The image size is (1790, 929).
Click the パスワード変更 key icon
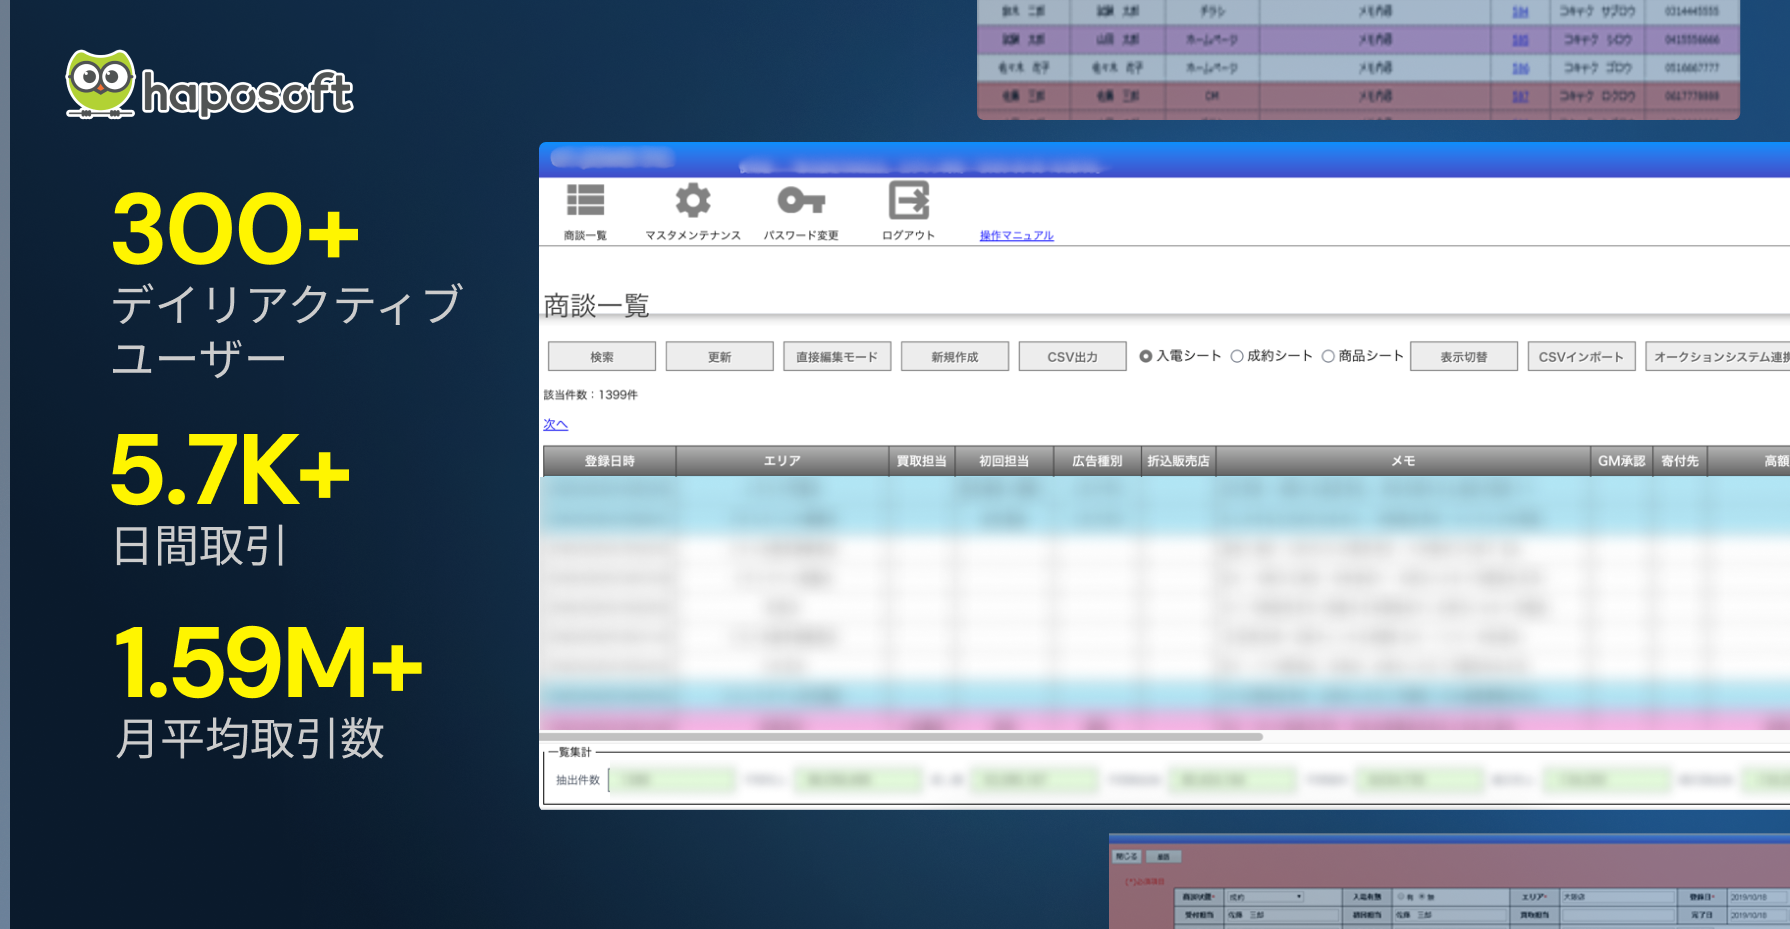click(x=801, y=201)
